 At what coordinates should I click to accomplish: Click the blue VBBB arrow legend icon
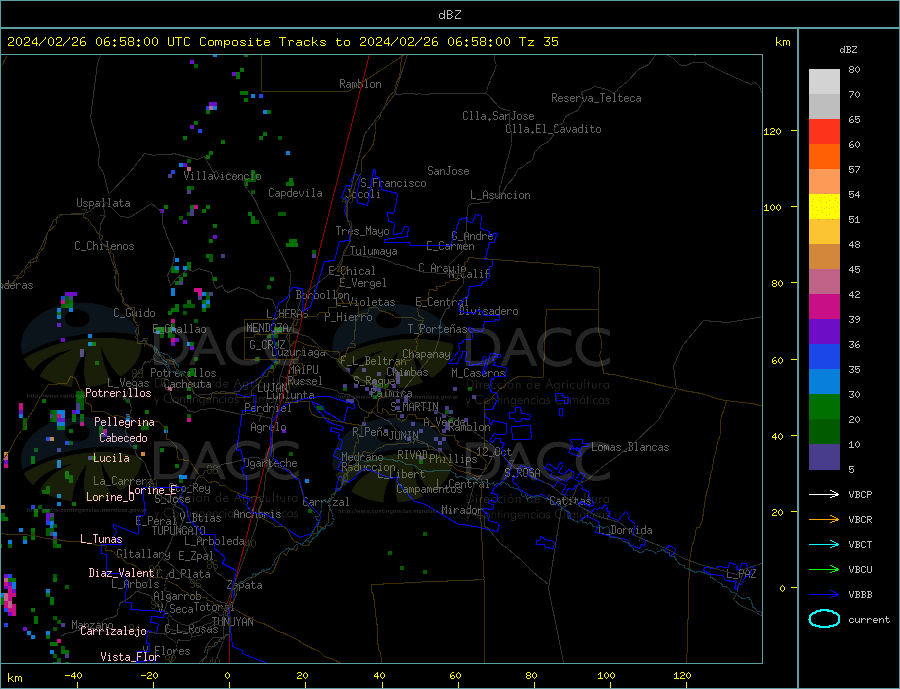pos(824,595)
